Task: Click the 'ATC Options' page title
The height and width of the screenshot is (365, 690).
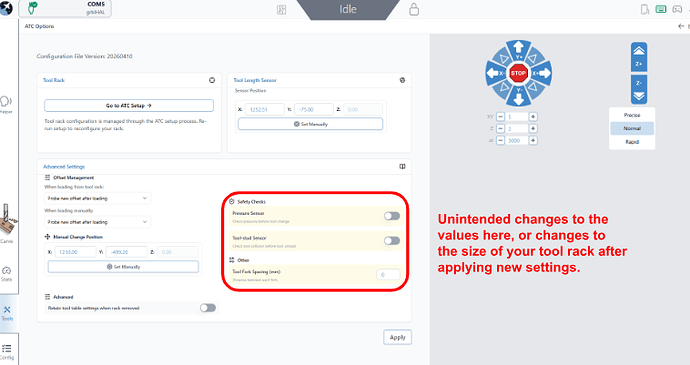Action: click(39, 26)
